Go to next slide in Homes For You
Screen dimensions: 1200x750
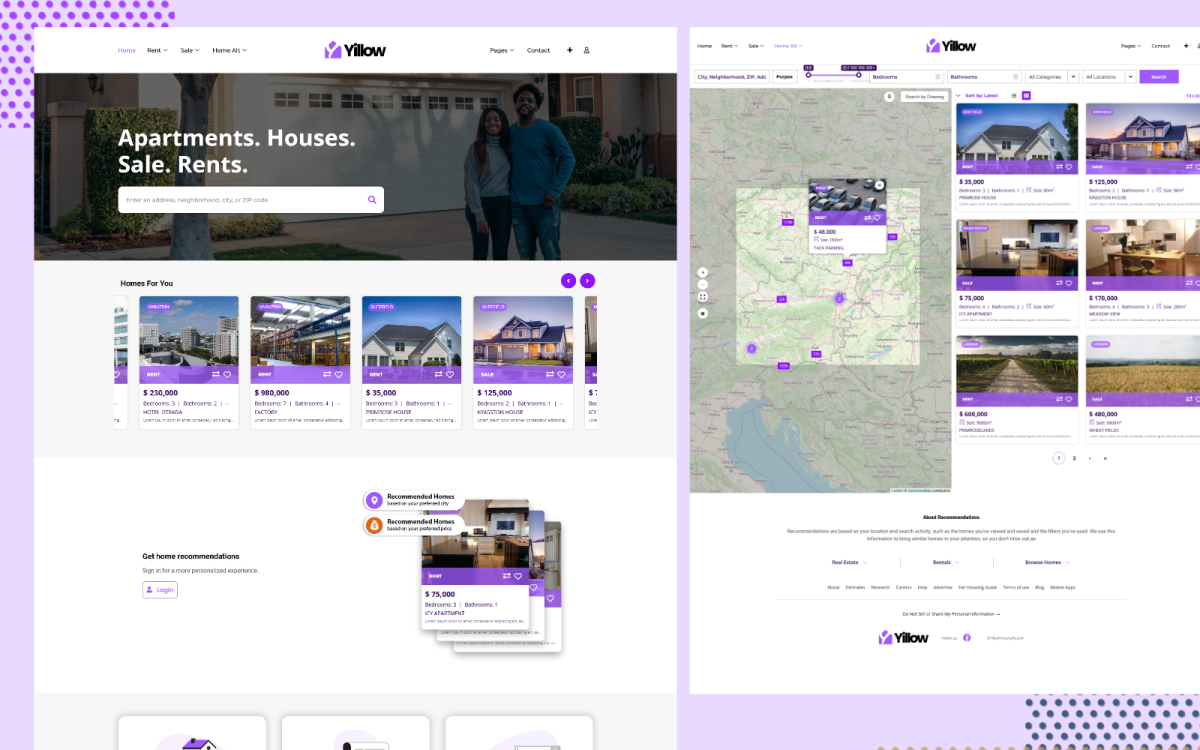pos(587,281)
